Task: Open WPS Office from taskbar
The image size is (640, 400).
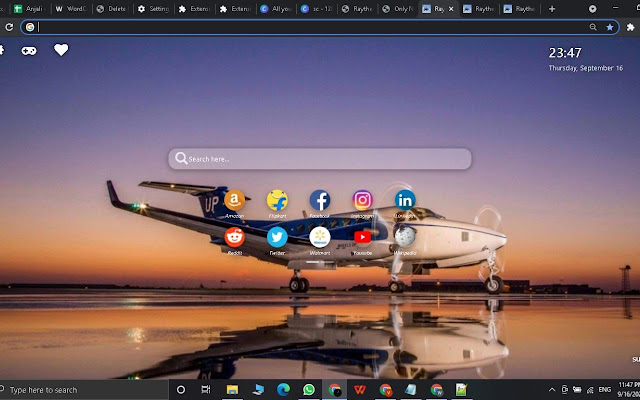Action: click(x=360, y=390)
